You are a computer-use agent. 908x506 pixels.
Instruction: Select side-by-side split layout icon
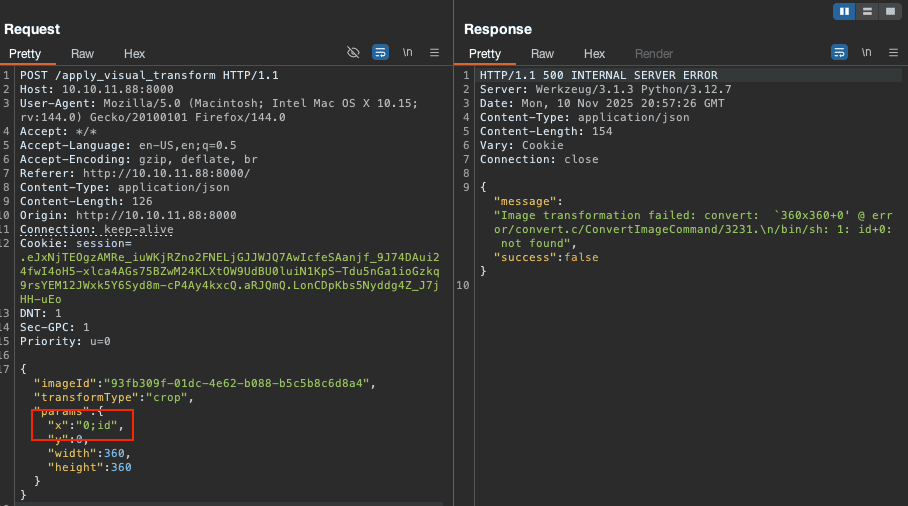click(x=844, y=11)
